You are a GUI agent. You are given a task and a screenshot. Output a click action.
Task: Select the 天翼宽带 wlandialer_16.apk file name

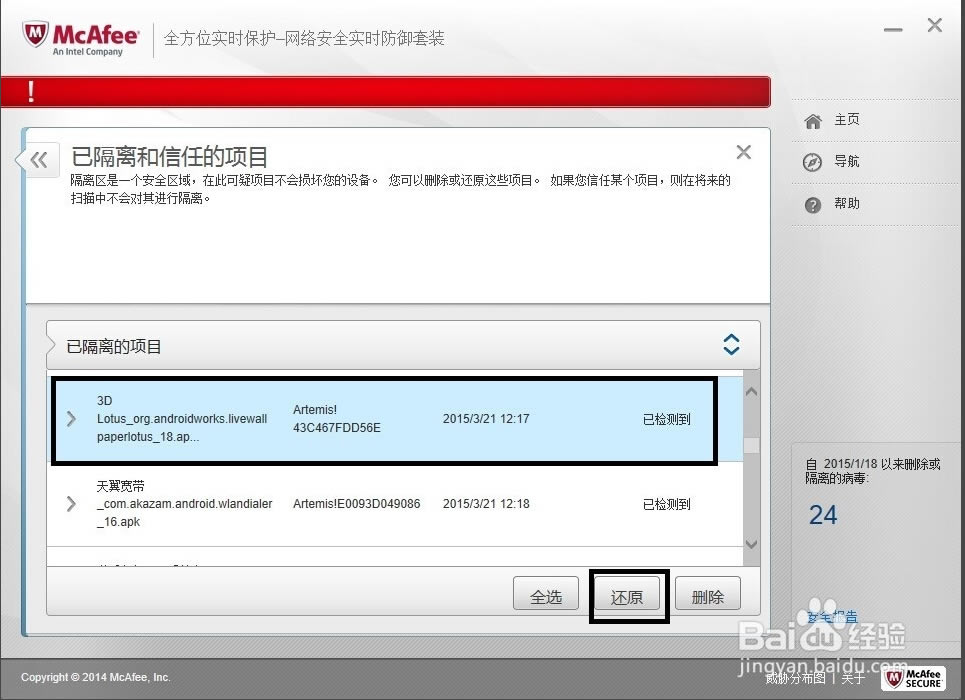pyautogui.click(x=185, y=504)
